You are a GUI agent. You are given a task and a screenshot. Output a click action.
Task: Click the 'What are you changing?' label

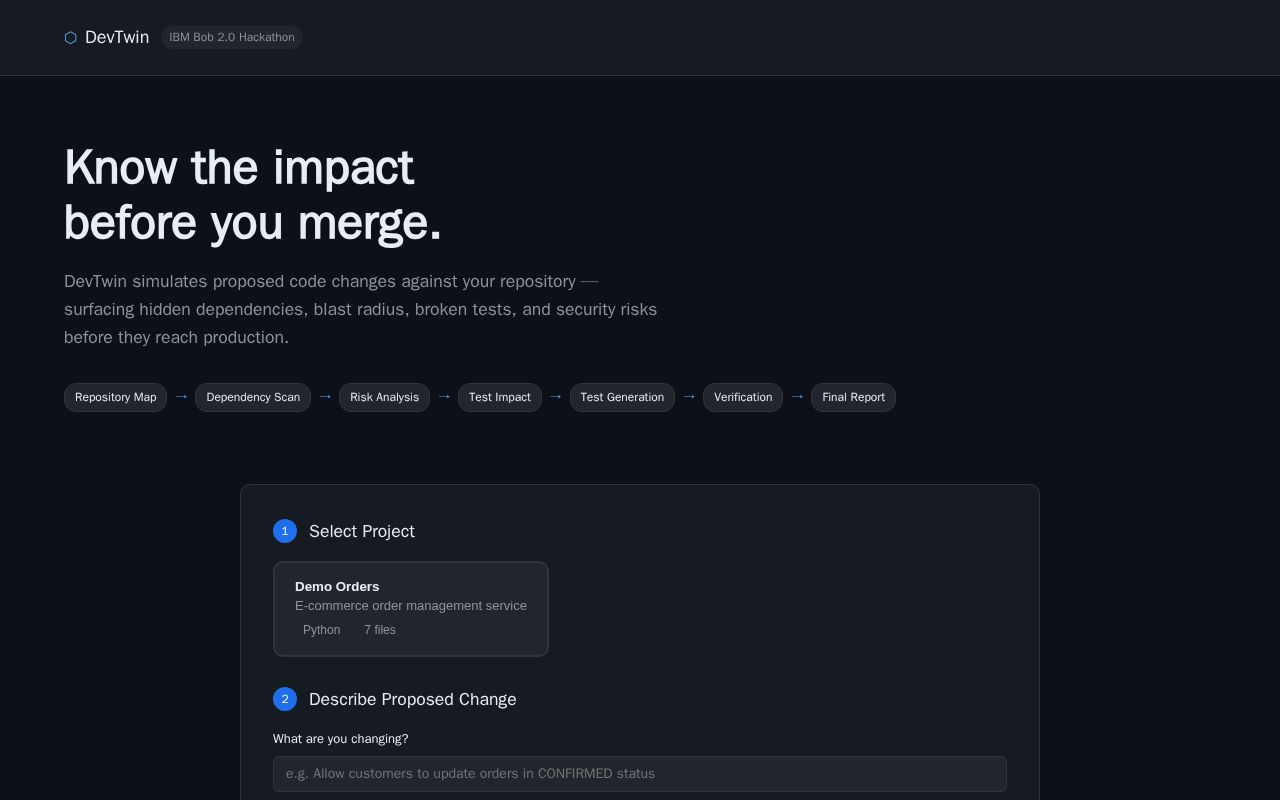tap(341, 739)
